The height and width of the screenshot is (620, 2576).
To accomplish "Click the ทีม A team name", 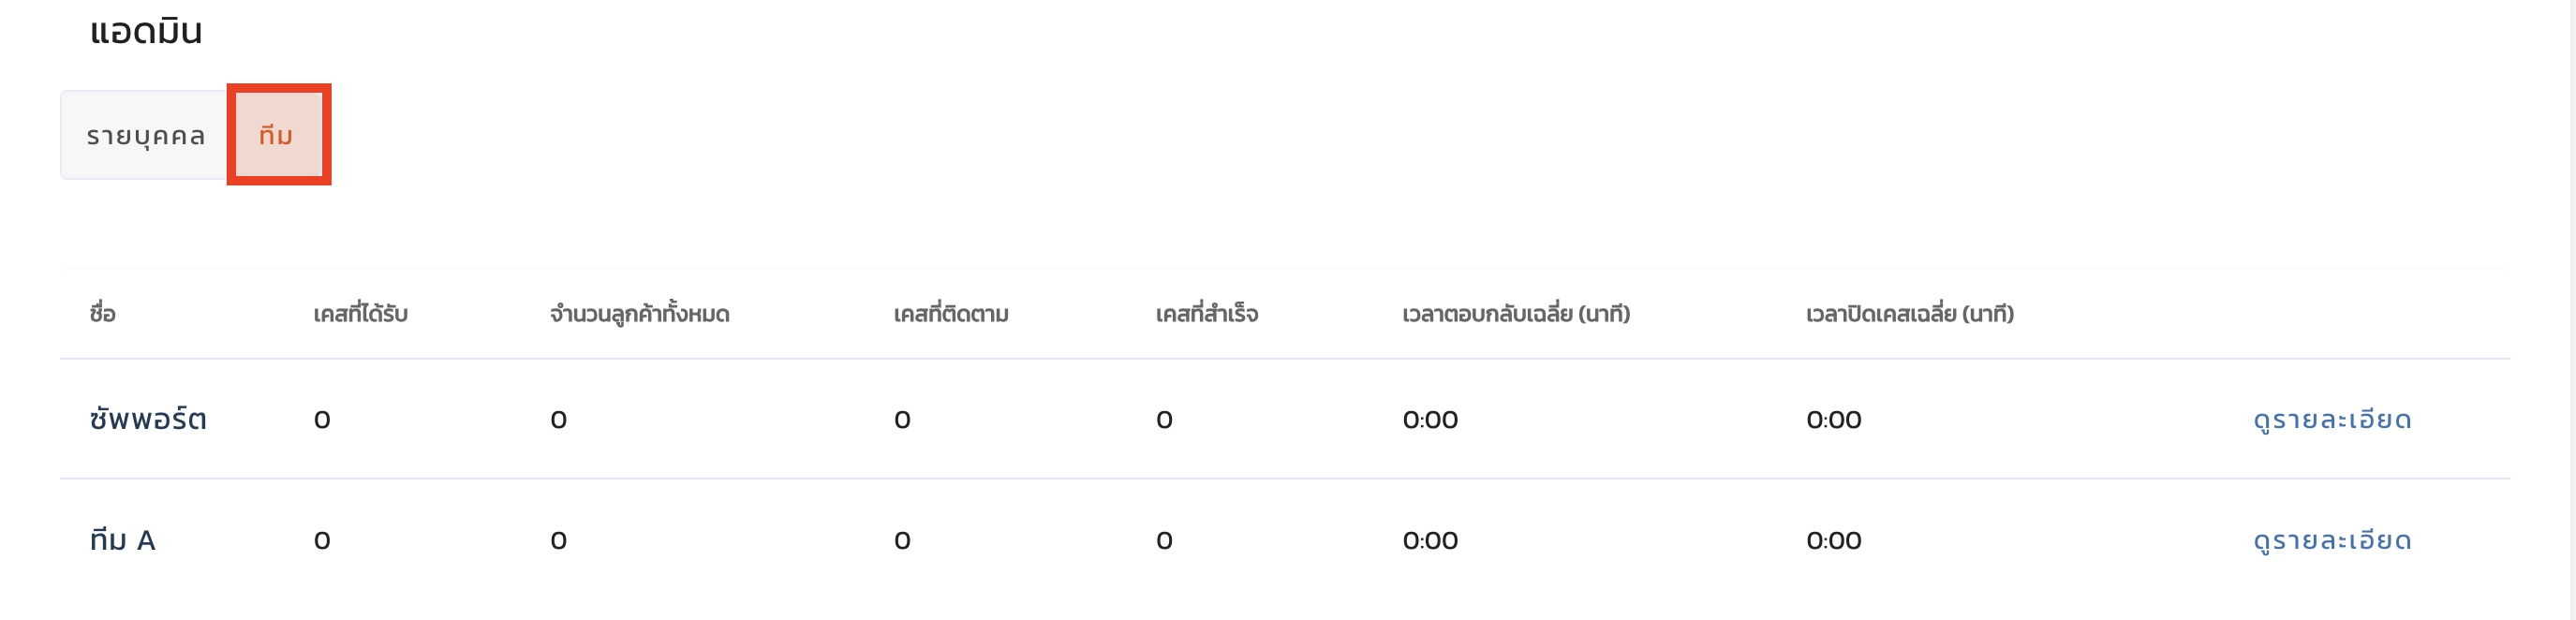I will (122, 540).
